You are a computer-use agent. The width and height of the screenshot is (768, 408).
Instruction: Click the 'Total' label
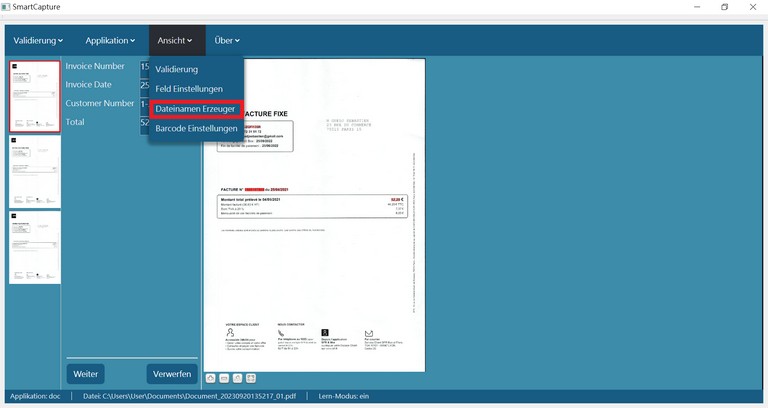75,122
